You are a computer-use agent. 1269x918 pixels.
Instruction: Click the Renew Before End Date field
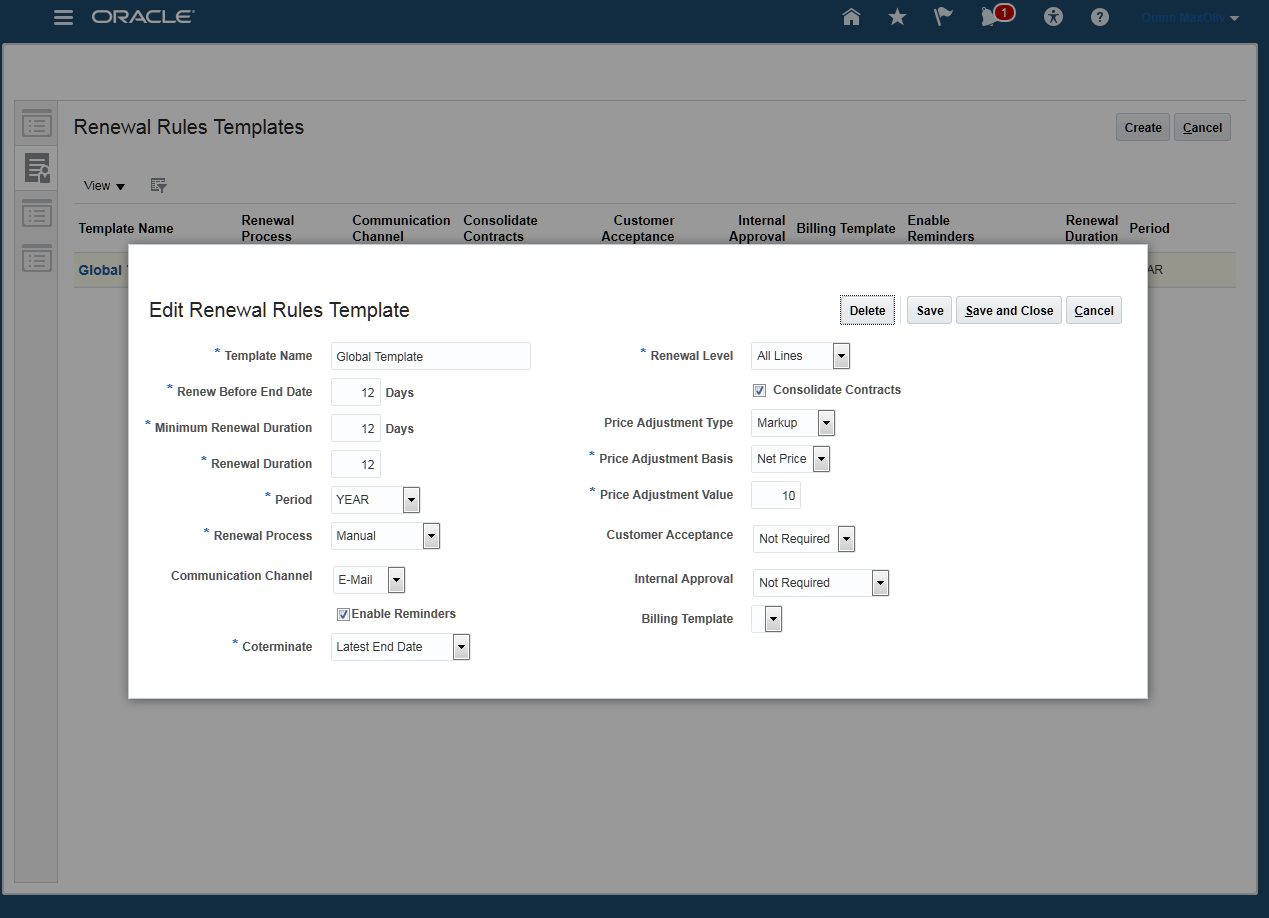click(x=356, y=392)
